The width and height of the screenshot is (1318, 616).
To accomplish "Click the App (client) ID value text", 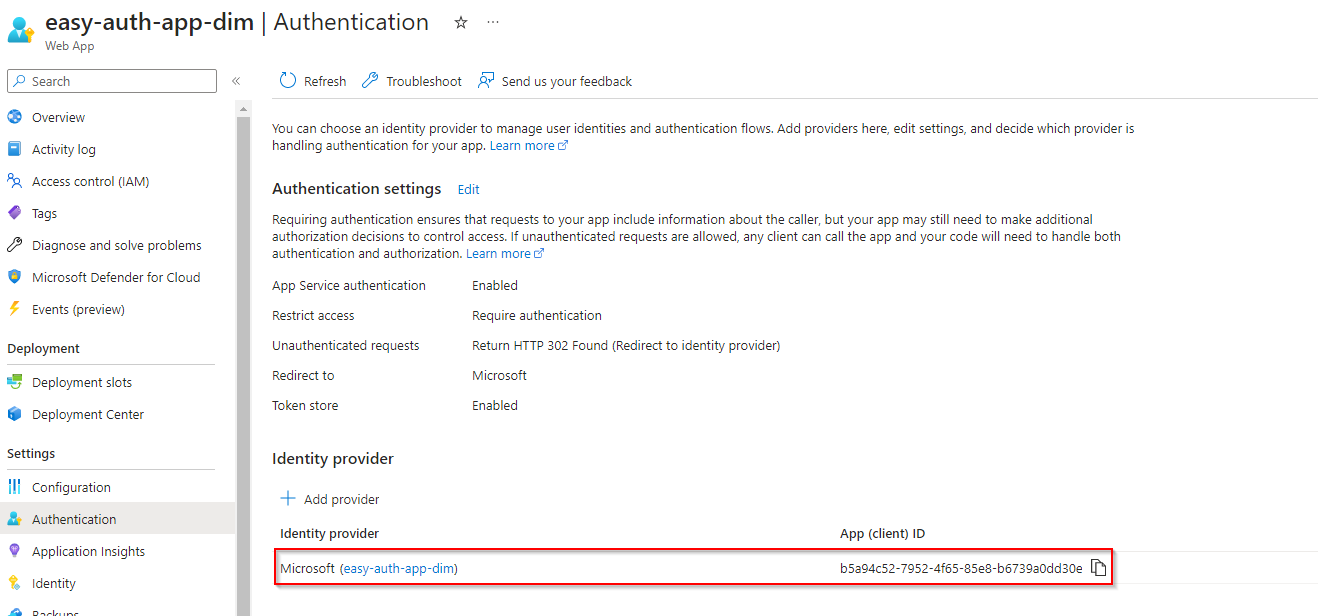I will (x=961, y=568).
